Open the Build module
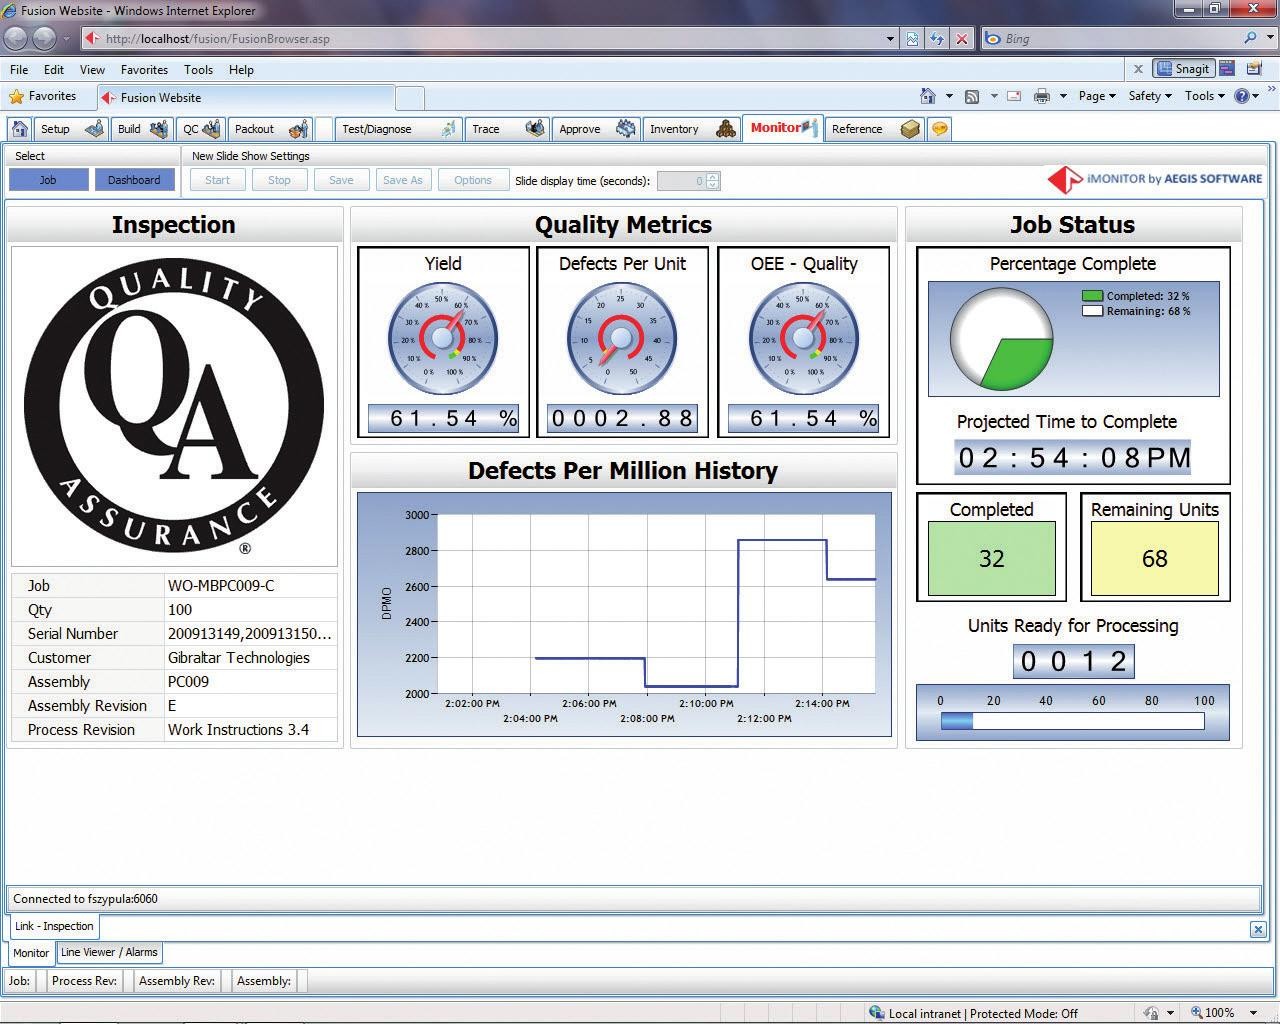Screen dimensions: 1280x1024 [x=142, y=129]
